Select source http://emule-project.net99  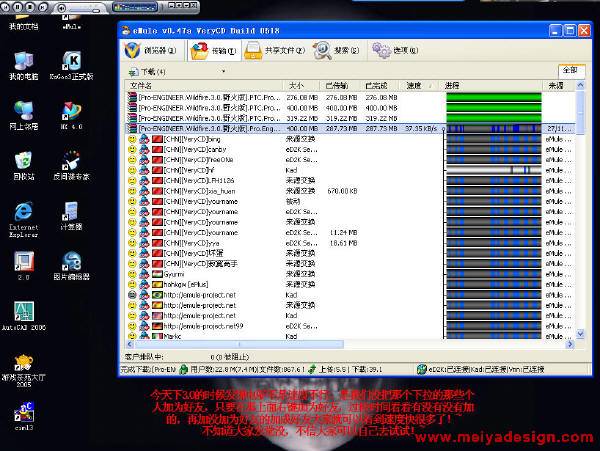(x=351, y=326)
